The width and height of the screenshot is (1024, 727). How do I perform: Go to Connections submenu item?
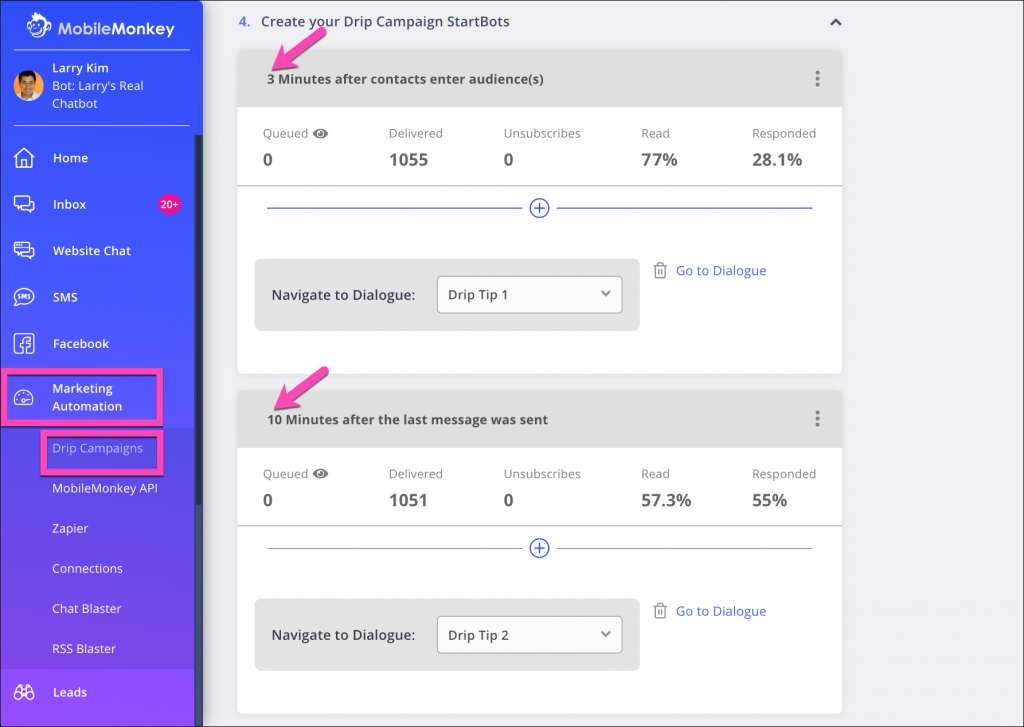88,568
